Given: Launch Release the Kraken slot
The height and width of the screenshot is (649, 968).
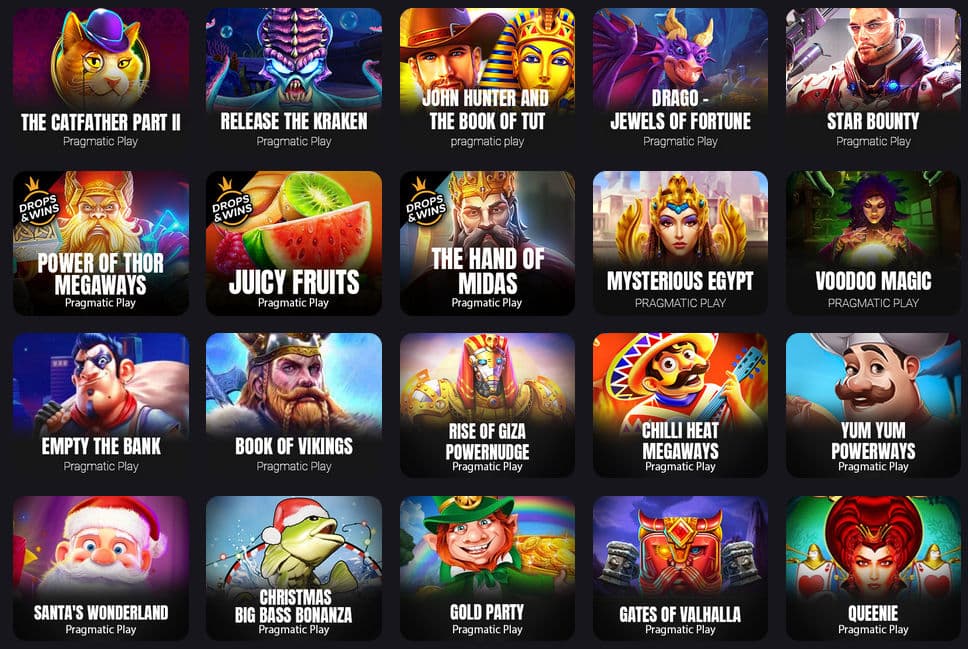Looking at the screenshot, I should click(294, 80).
